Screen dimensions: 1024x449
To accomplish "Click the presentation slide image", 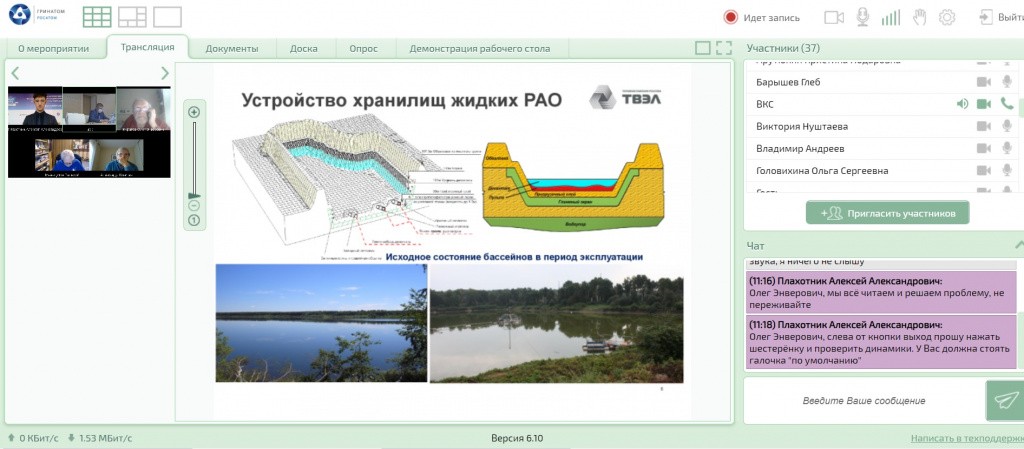I will point(453,241).
